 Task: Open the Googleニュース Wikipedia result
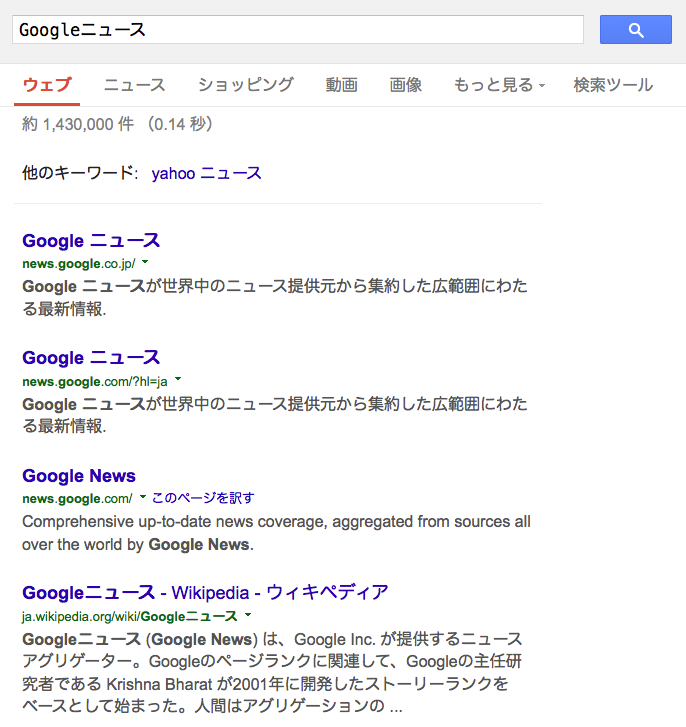(x=205, y=593)
